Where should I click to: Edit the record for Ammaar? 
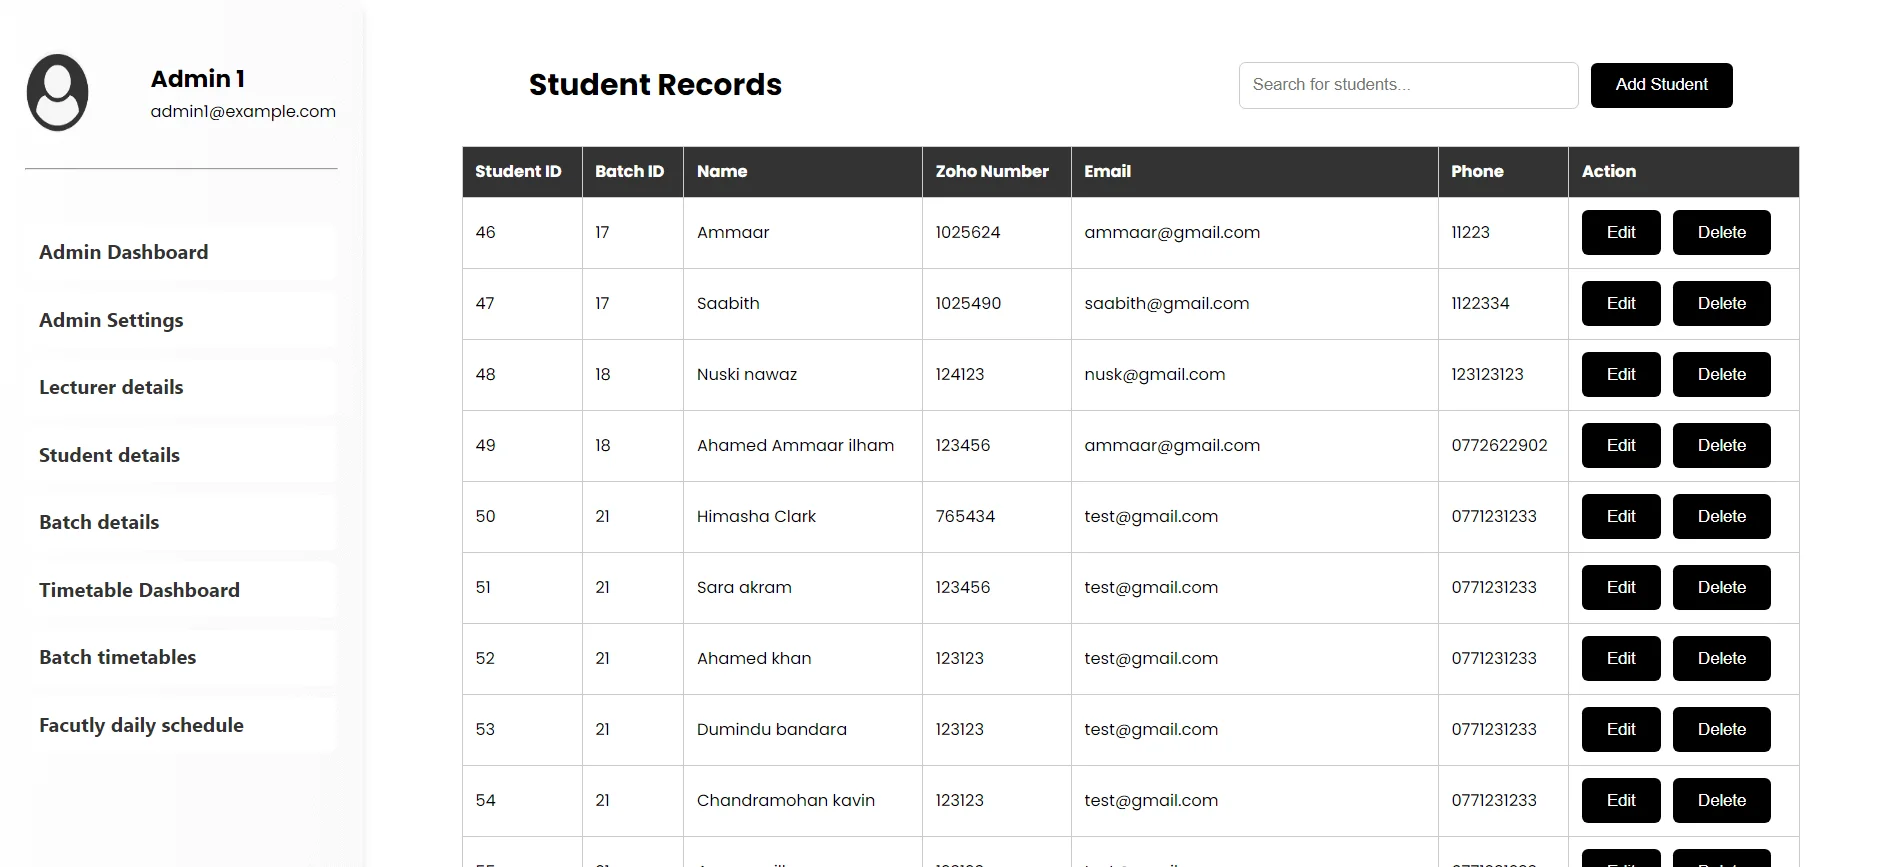click(x=1621, y=232)
